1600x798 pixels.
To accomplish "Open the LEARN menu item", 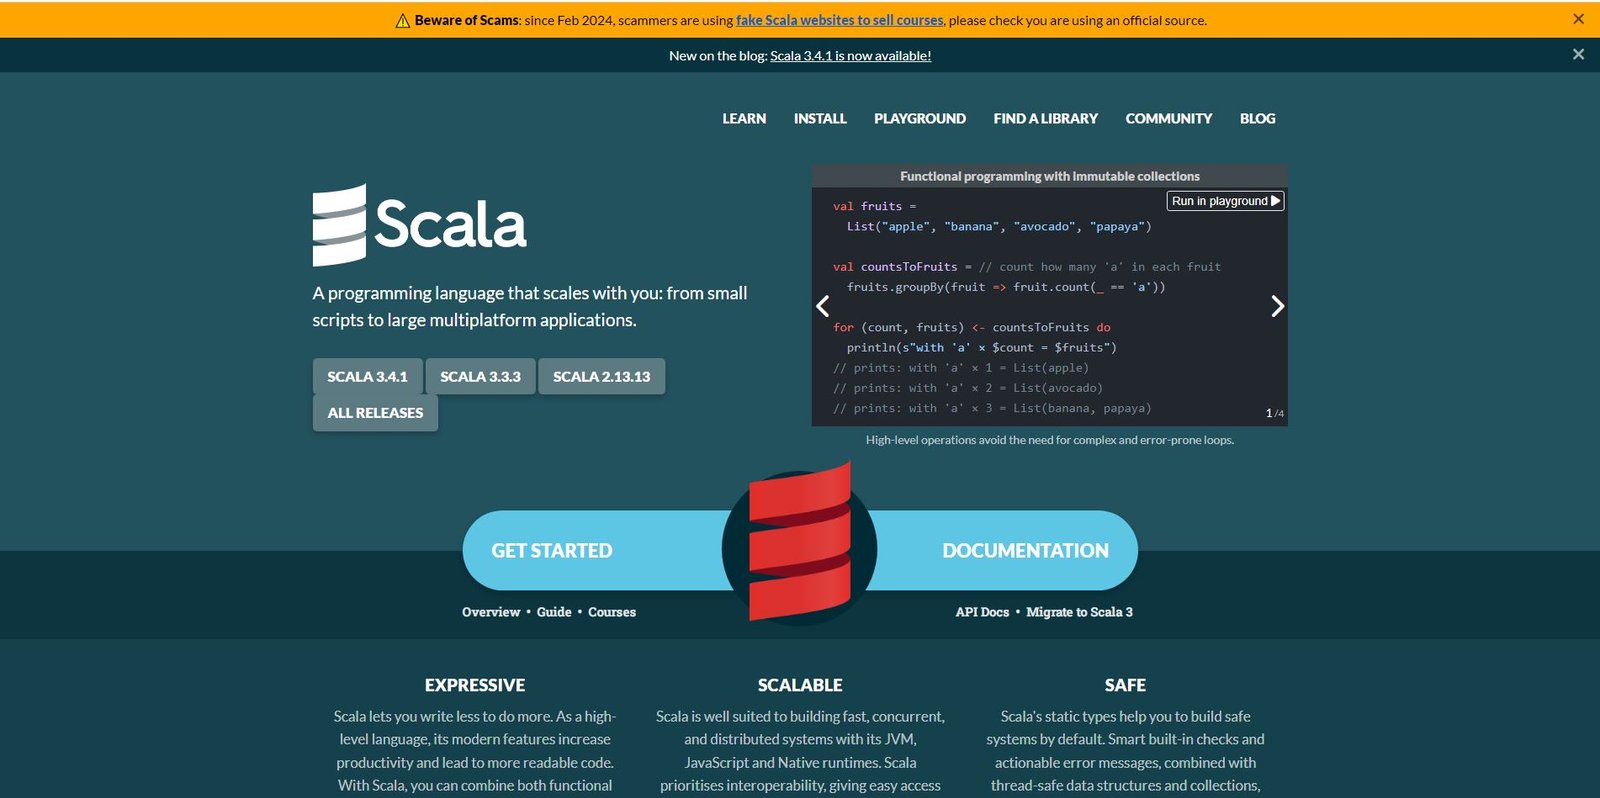I will point(744,118).
